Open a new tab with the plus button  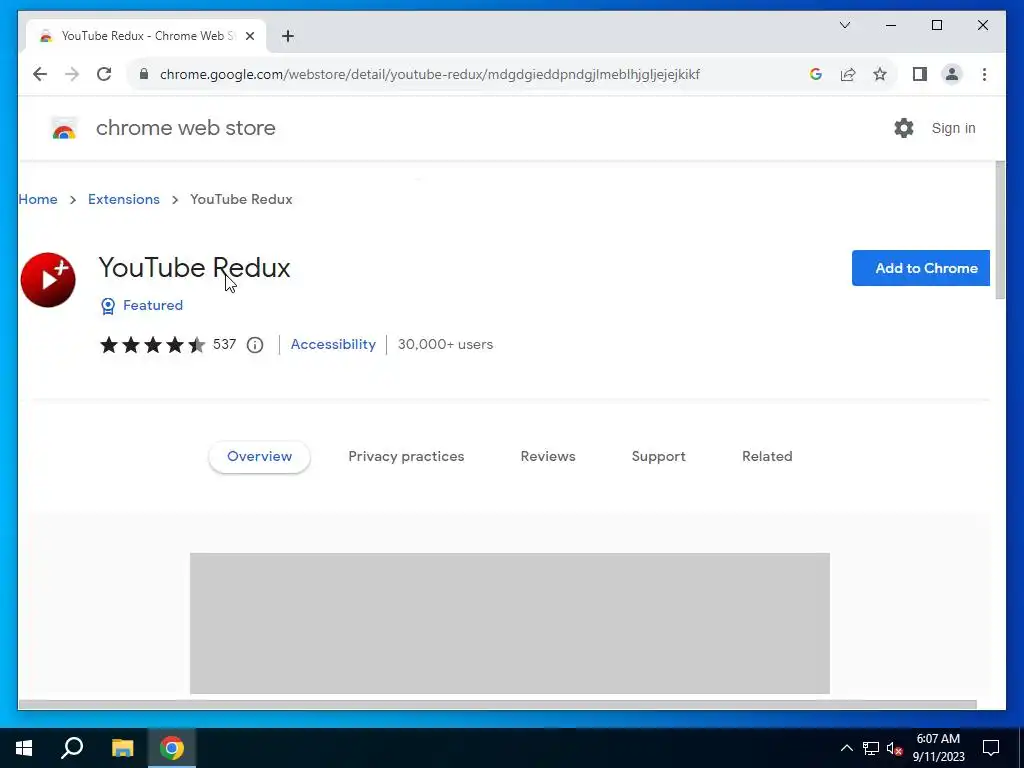pyautogui.click(x=288, y=36)
